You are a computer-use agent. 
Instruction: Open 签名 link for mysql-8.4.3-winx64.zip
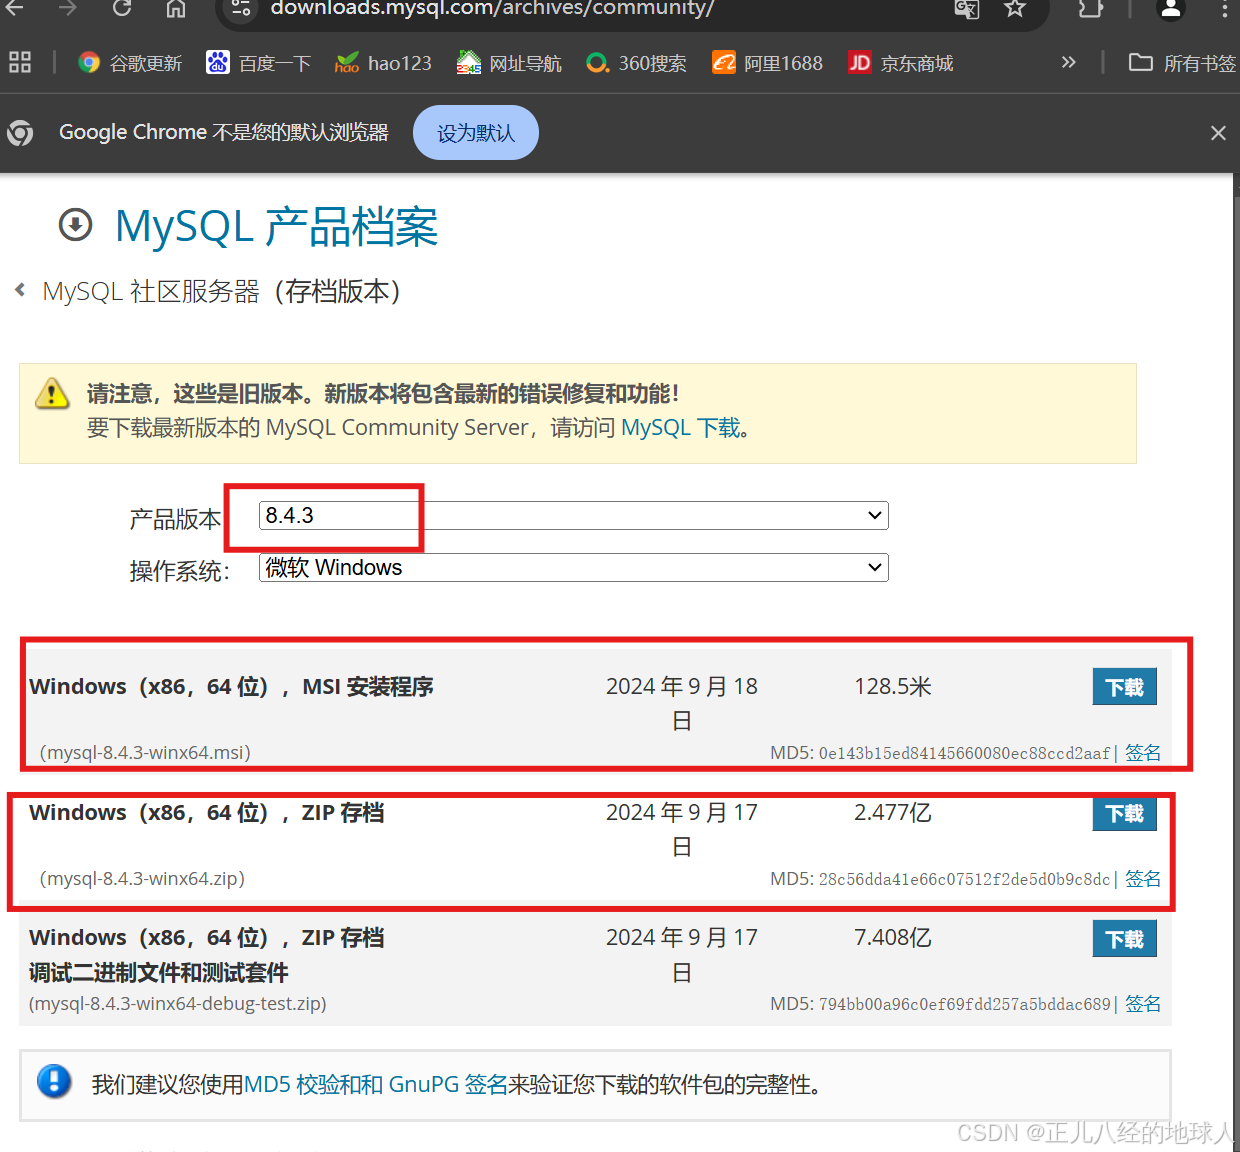1143,879
